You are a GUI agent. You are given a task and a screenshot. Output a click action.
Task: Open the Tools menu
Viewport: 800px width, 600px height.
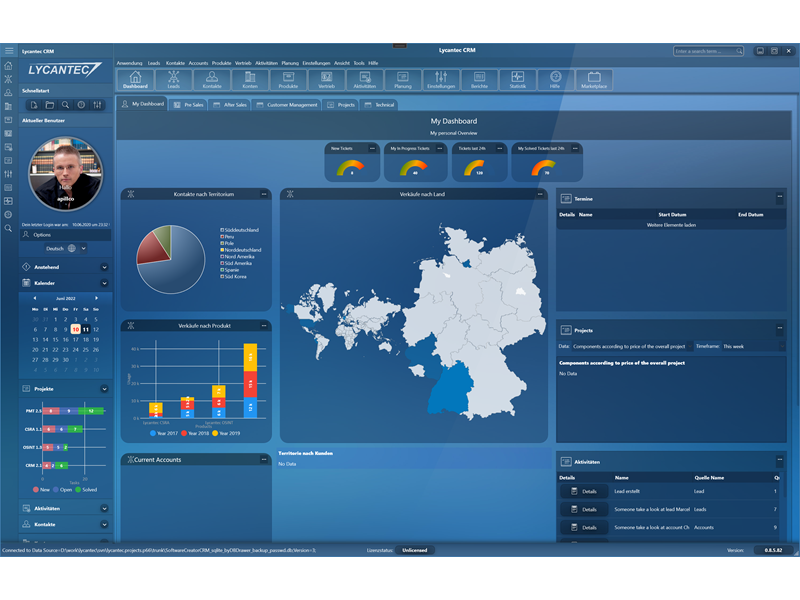point(359,63)
